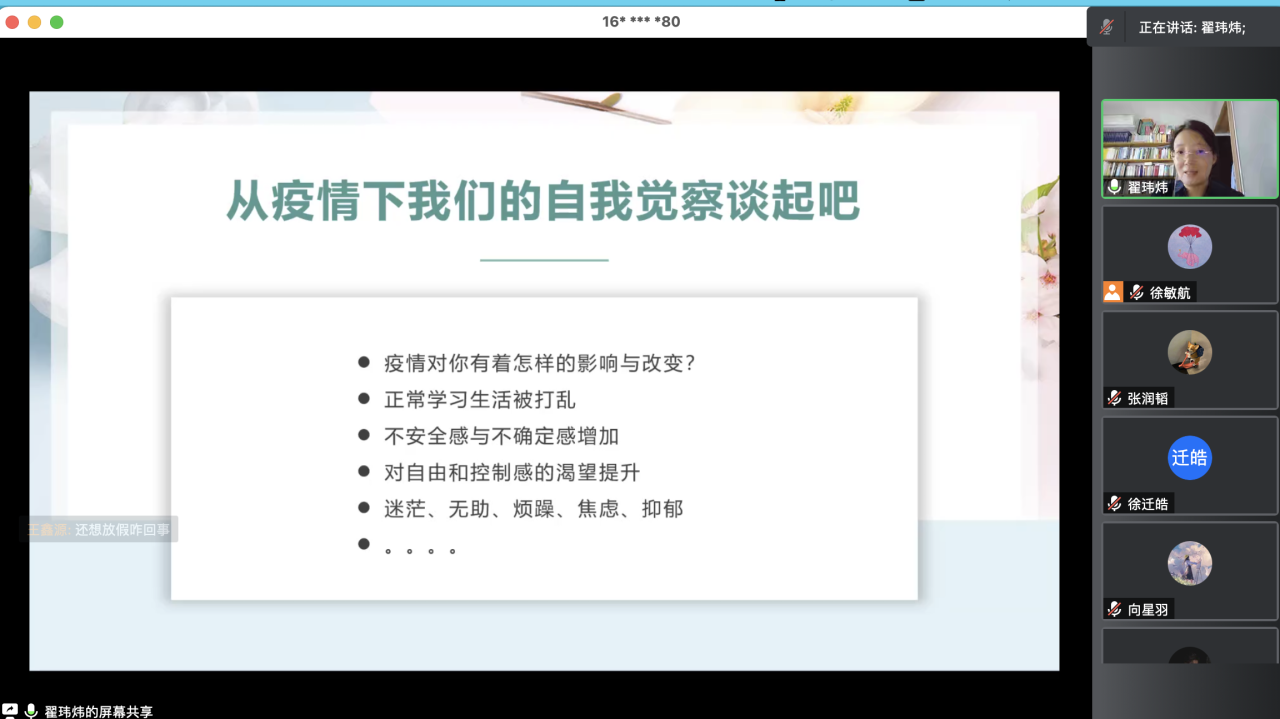The image size is (1280, 719).
Task: Click the blue 迁皓 avatar circle
Action: pyautogui.click(x=1189, y=458)
